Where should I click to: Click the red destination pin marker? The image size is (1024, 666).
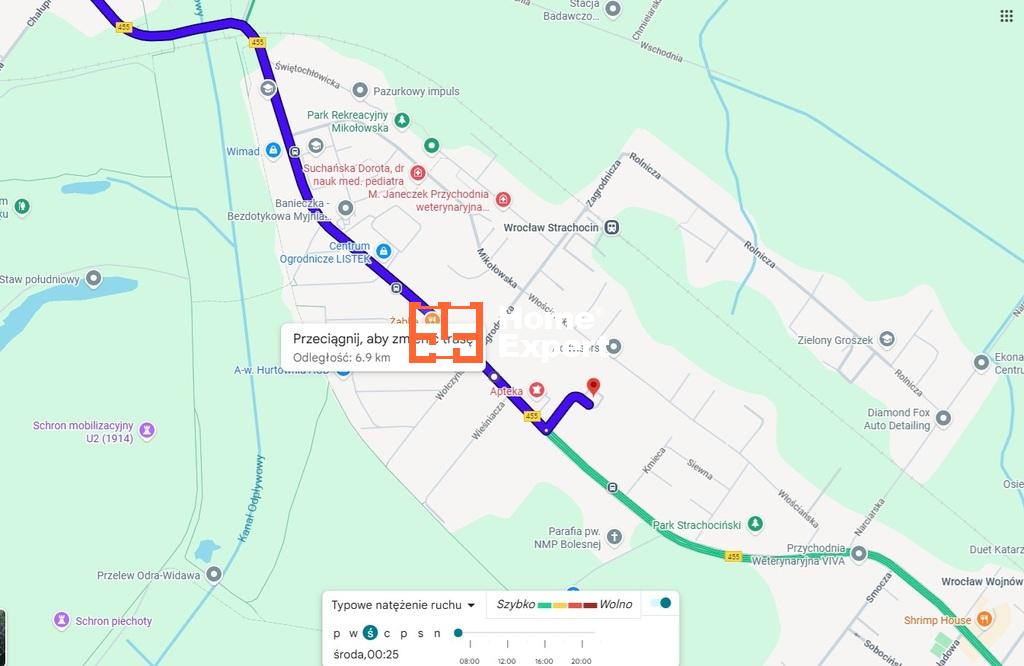593,387
